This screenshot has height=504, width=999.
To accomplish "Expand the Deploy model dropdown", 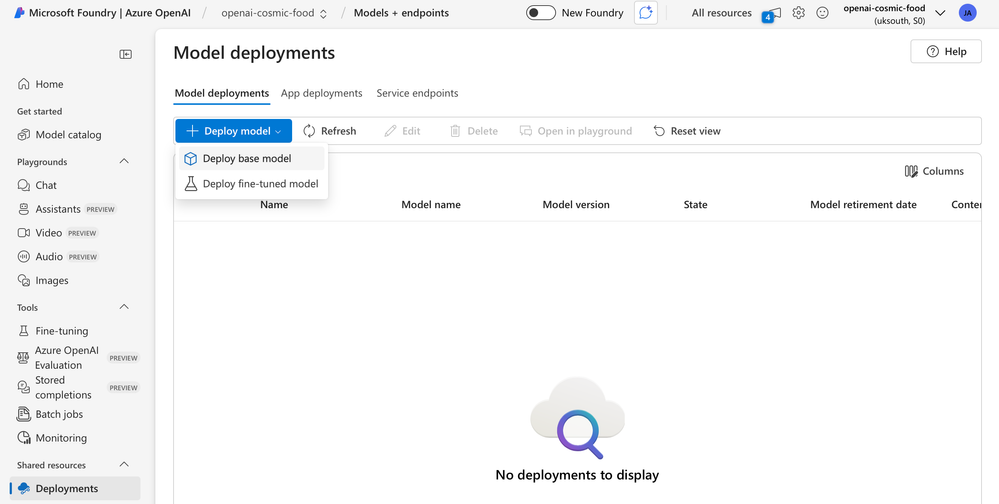I will [x=234, y=131].
